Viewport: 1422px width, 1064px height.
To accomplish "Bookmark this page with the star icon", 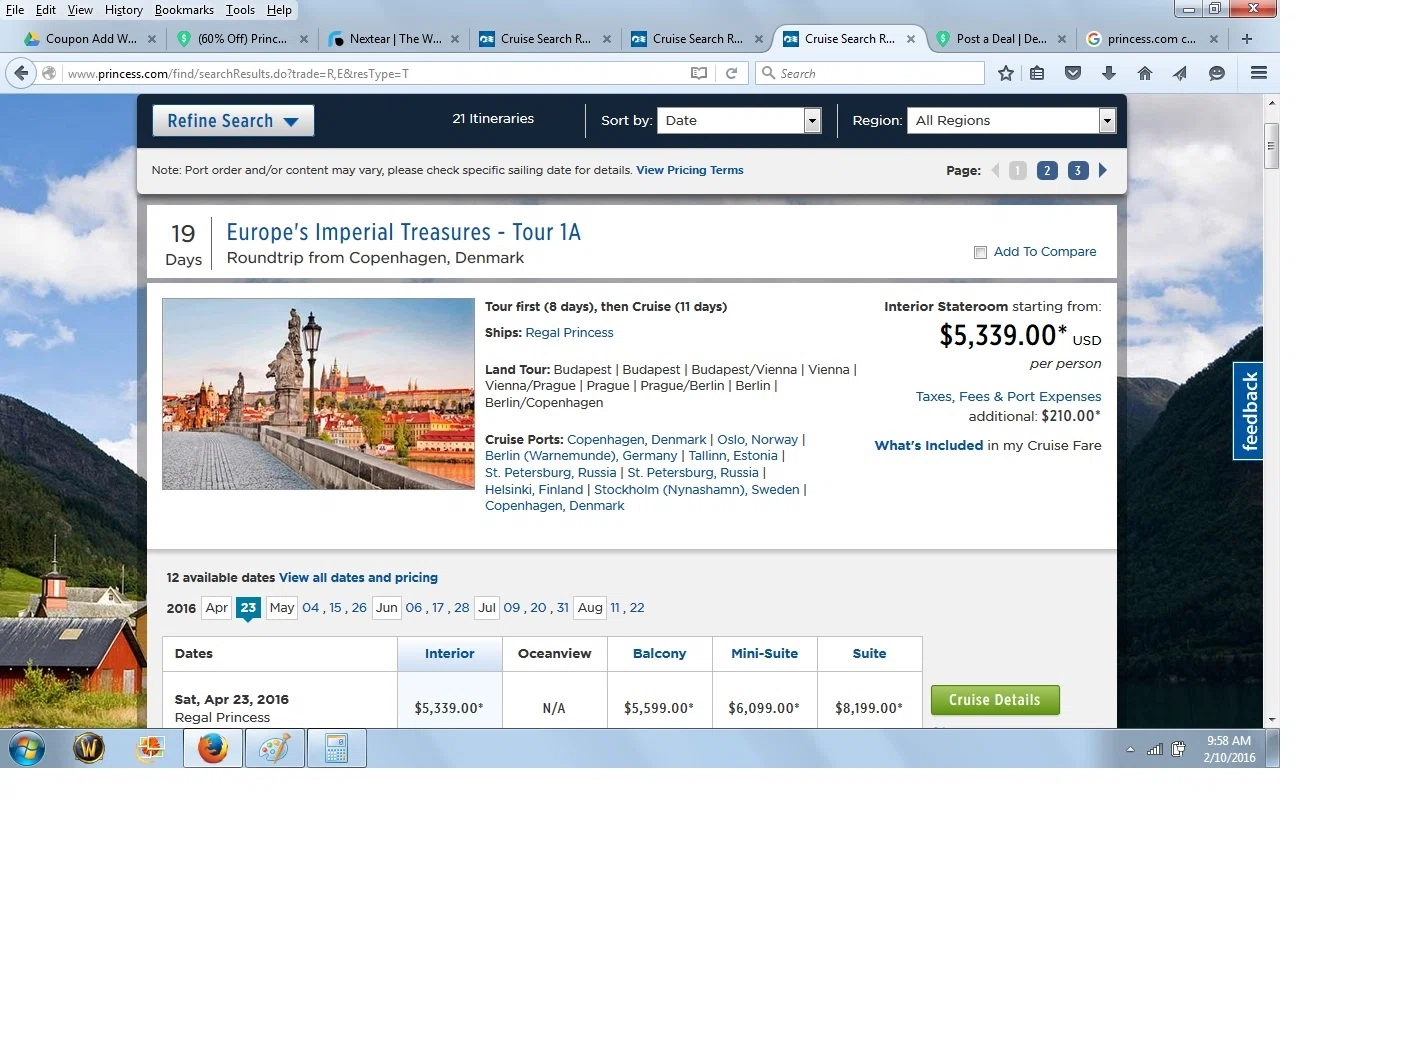I will (1006, 73).
